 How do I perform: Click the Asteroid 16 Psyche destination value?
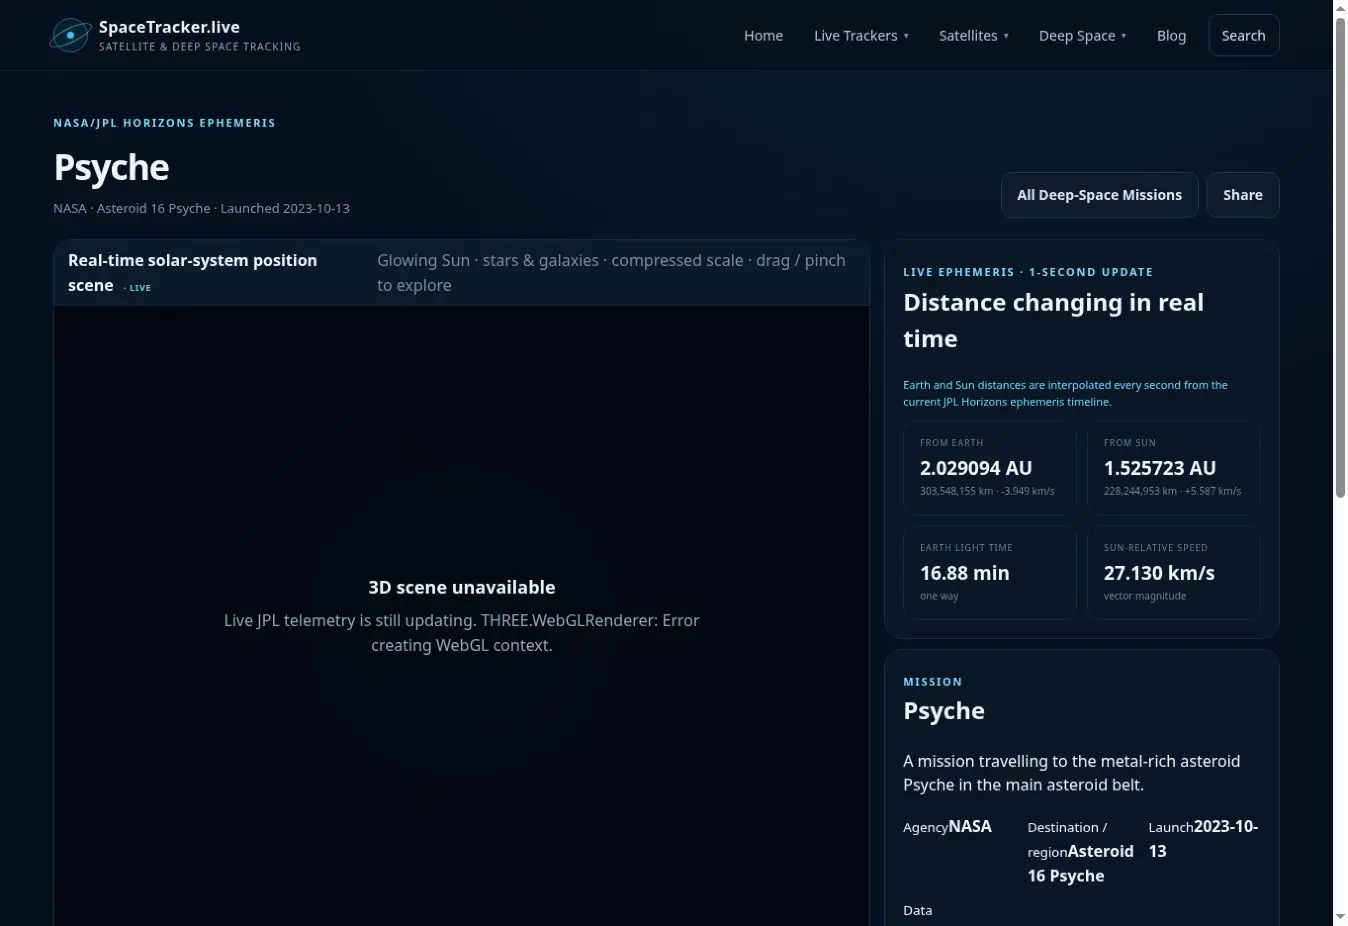1081,863
